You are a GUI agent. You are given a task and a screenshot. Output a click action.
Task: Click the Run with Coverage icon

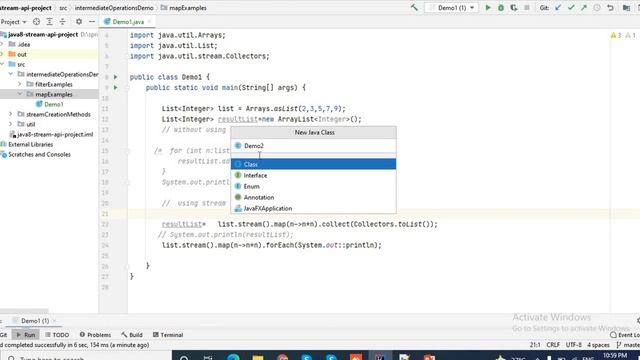[x=514, y=7]
